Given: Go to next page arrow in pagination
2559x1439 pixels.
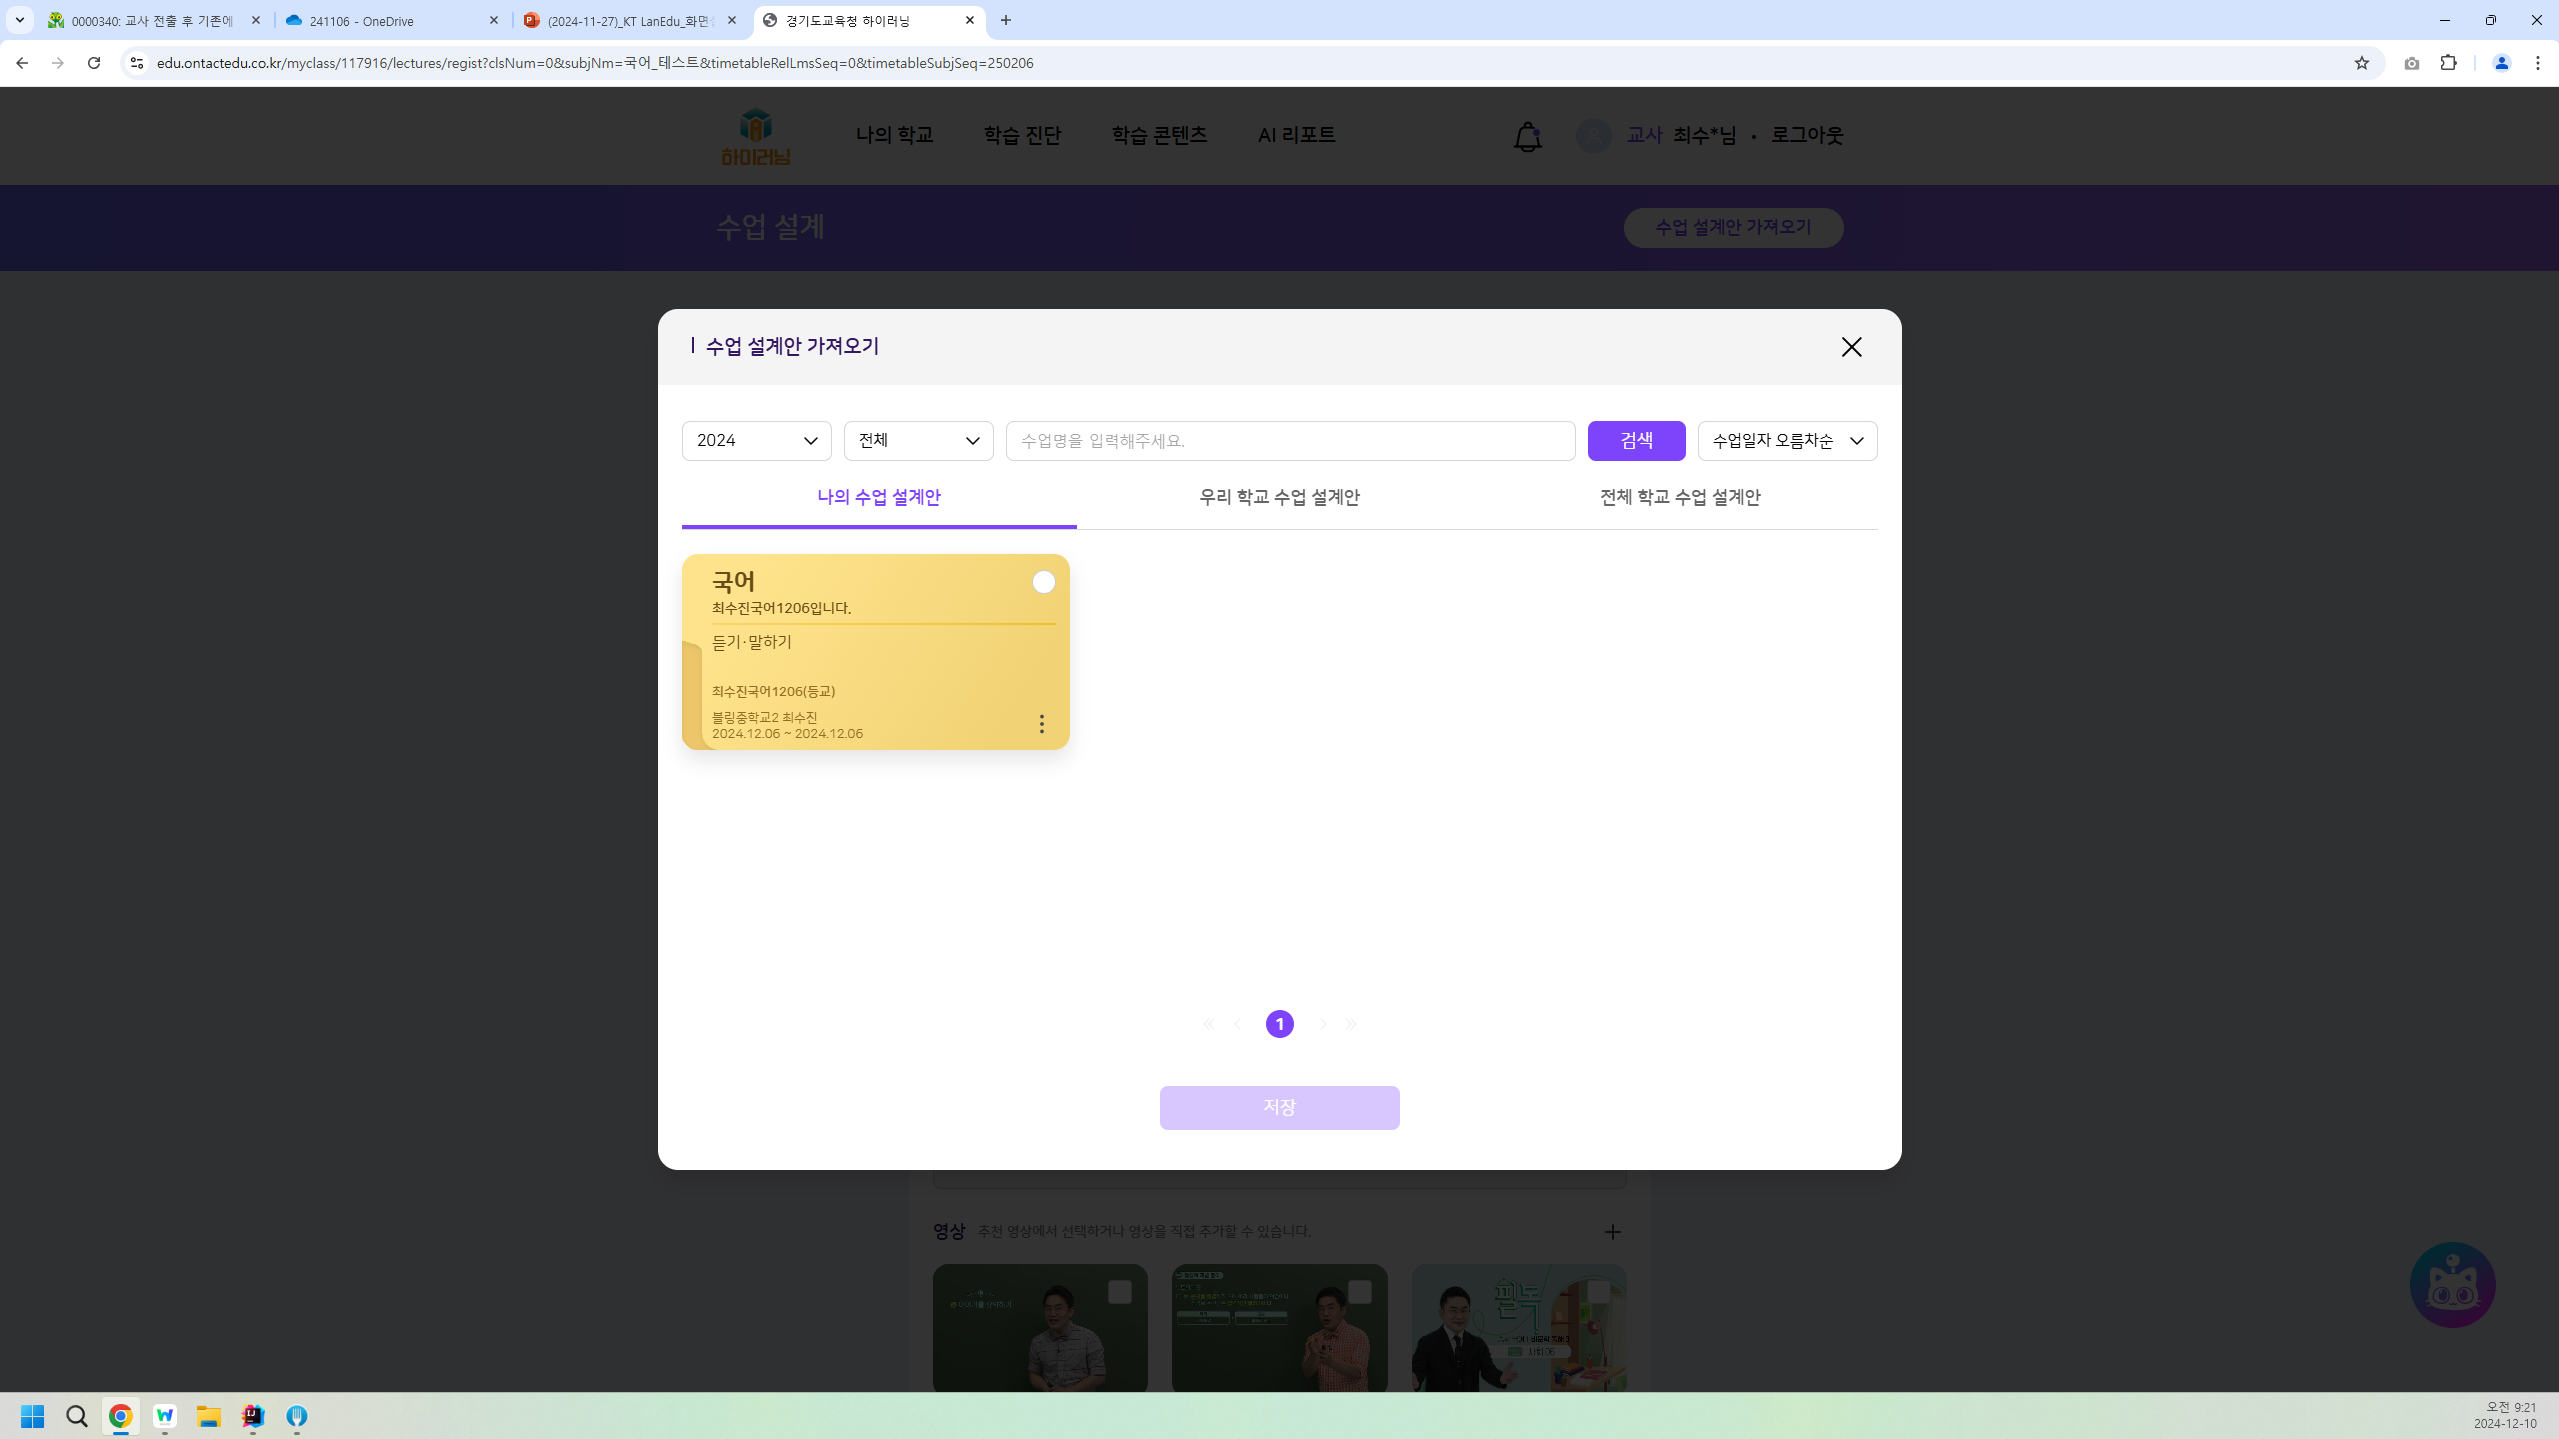Looking at the screenshot, I should point(1322,1024).
